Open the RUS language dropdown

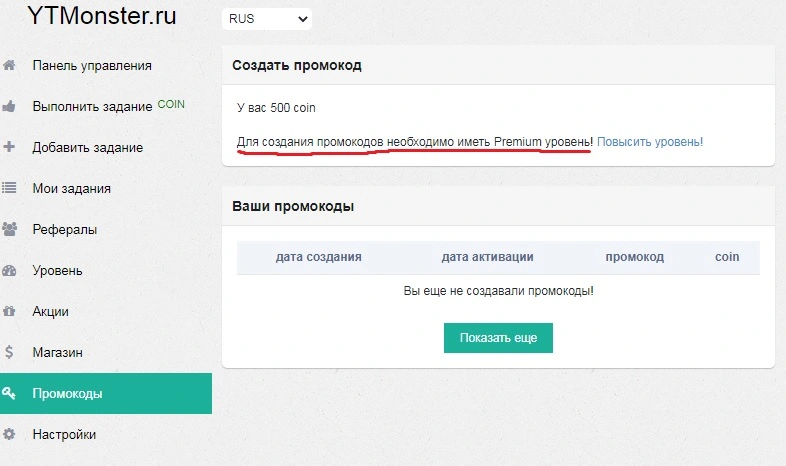point(267,19)
